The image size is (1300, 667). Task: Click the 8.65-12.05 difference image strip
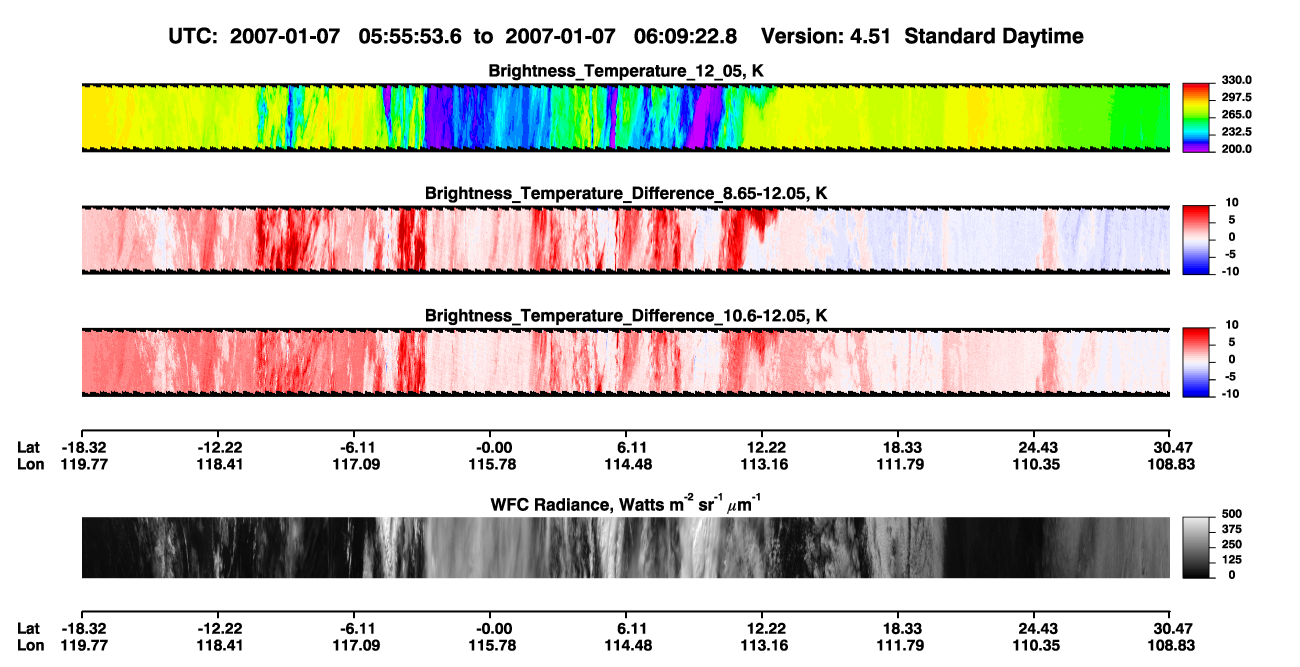(x=625, y=240)
